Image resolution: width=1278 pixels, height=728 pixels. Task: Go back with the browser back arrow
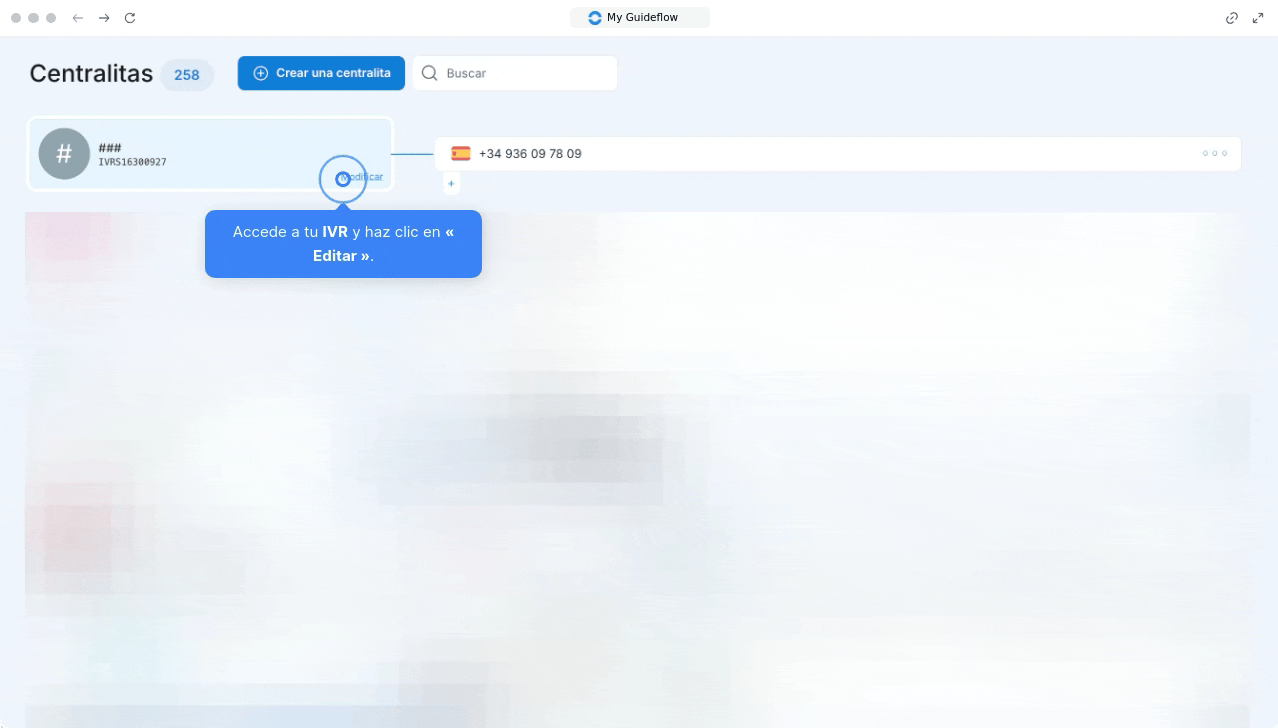[x=78, y=18]
